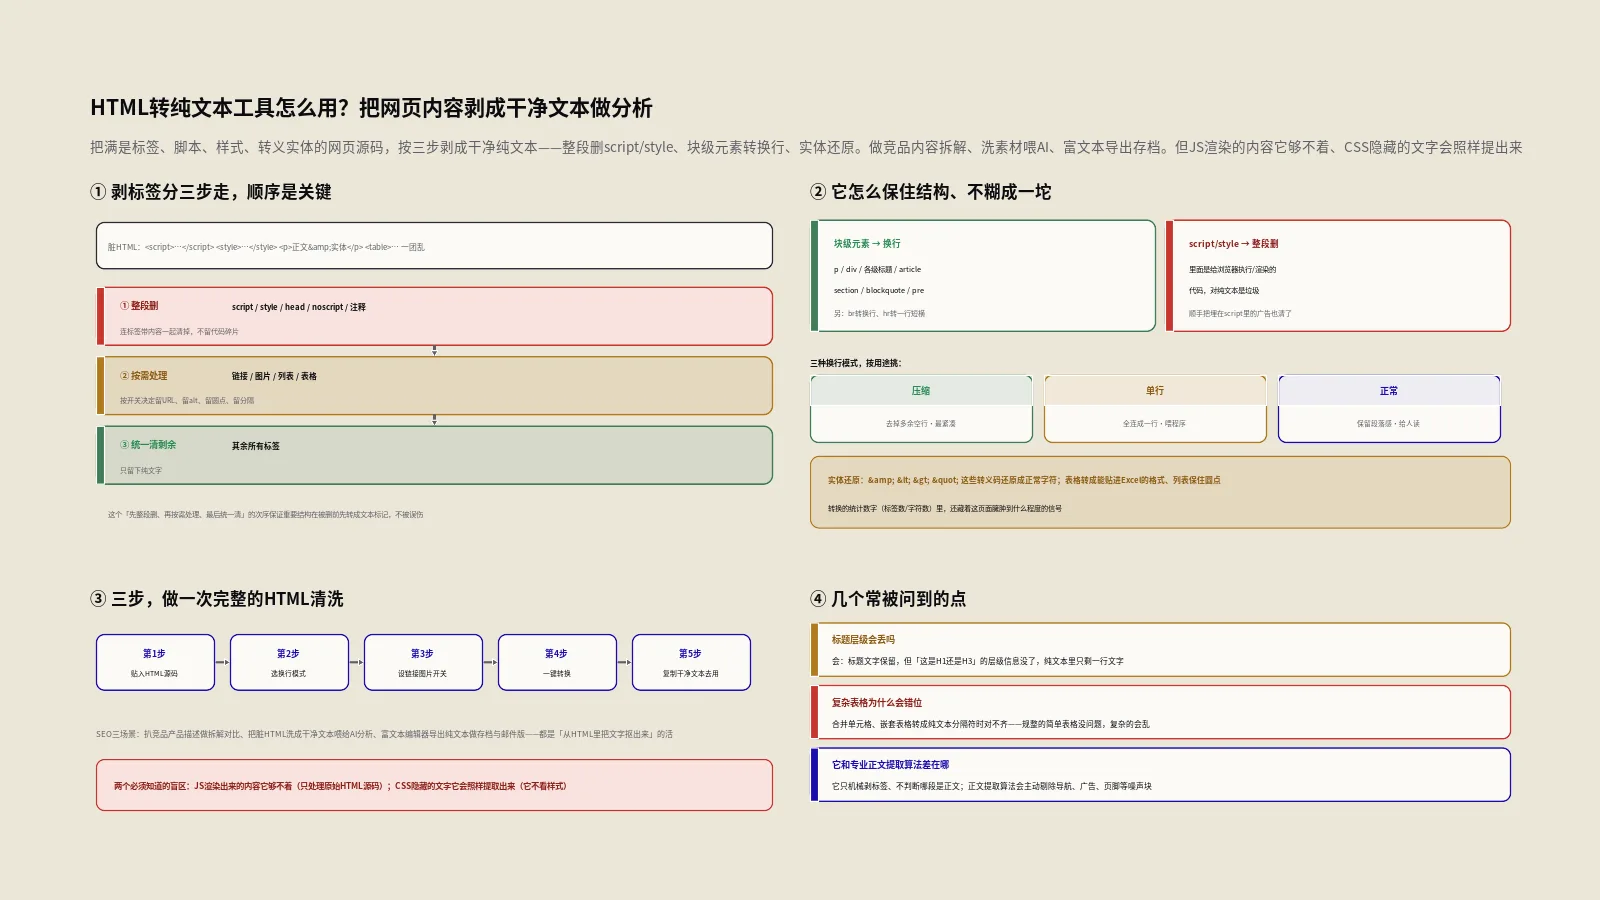Click the answer starting 会：标题文字保留

(x=978, y=661)
